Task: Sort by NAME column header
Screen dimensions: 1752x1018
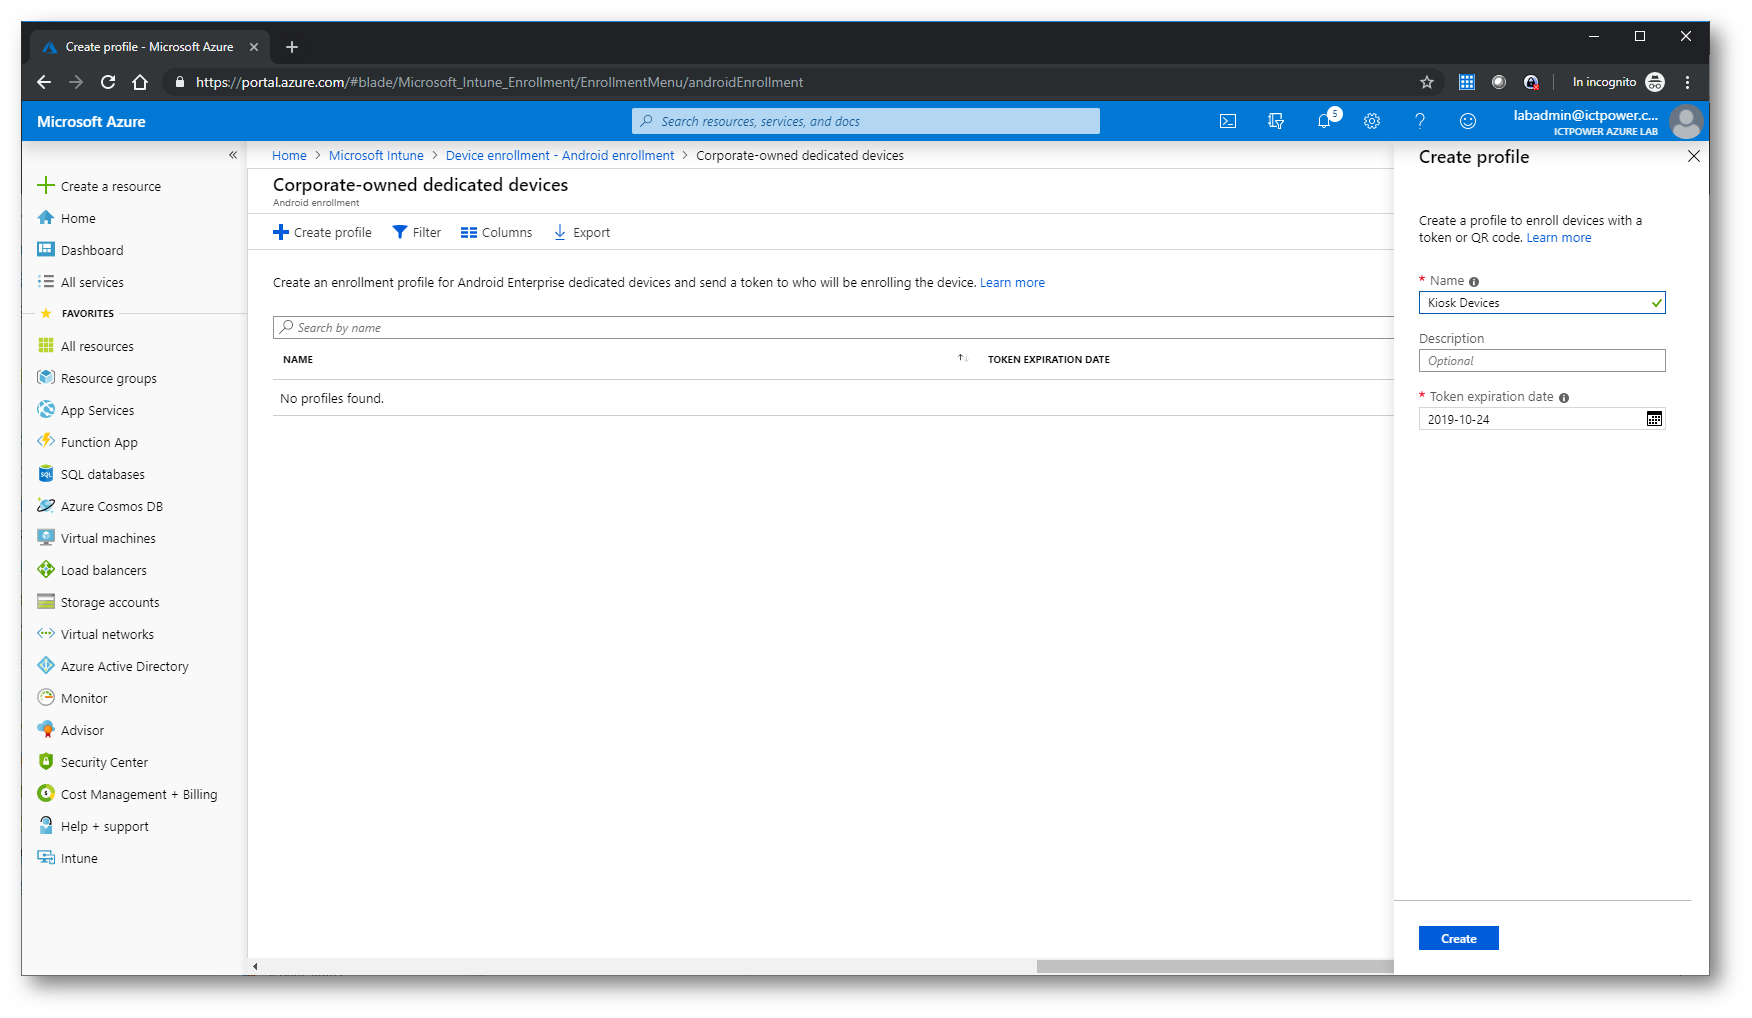Action: pyautogui.click(x=298, y=359)
